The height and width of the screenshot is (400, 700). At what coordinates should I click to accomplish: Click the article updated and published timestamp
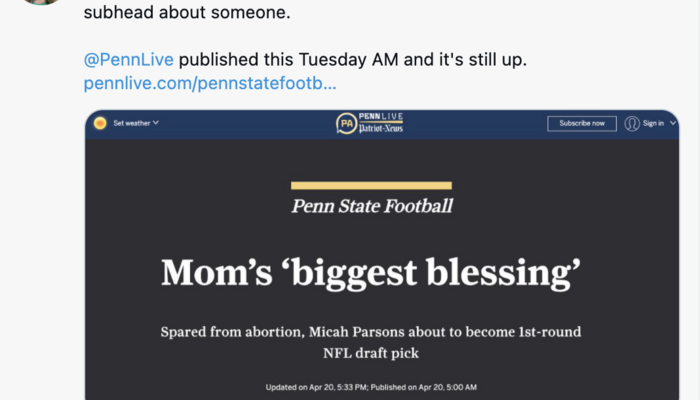click(x=371, y=386)
